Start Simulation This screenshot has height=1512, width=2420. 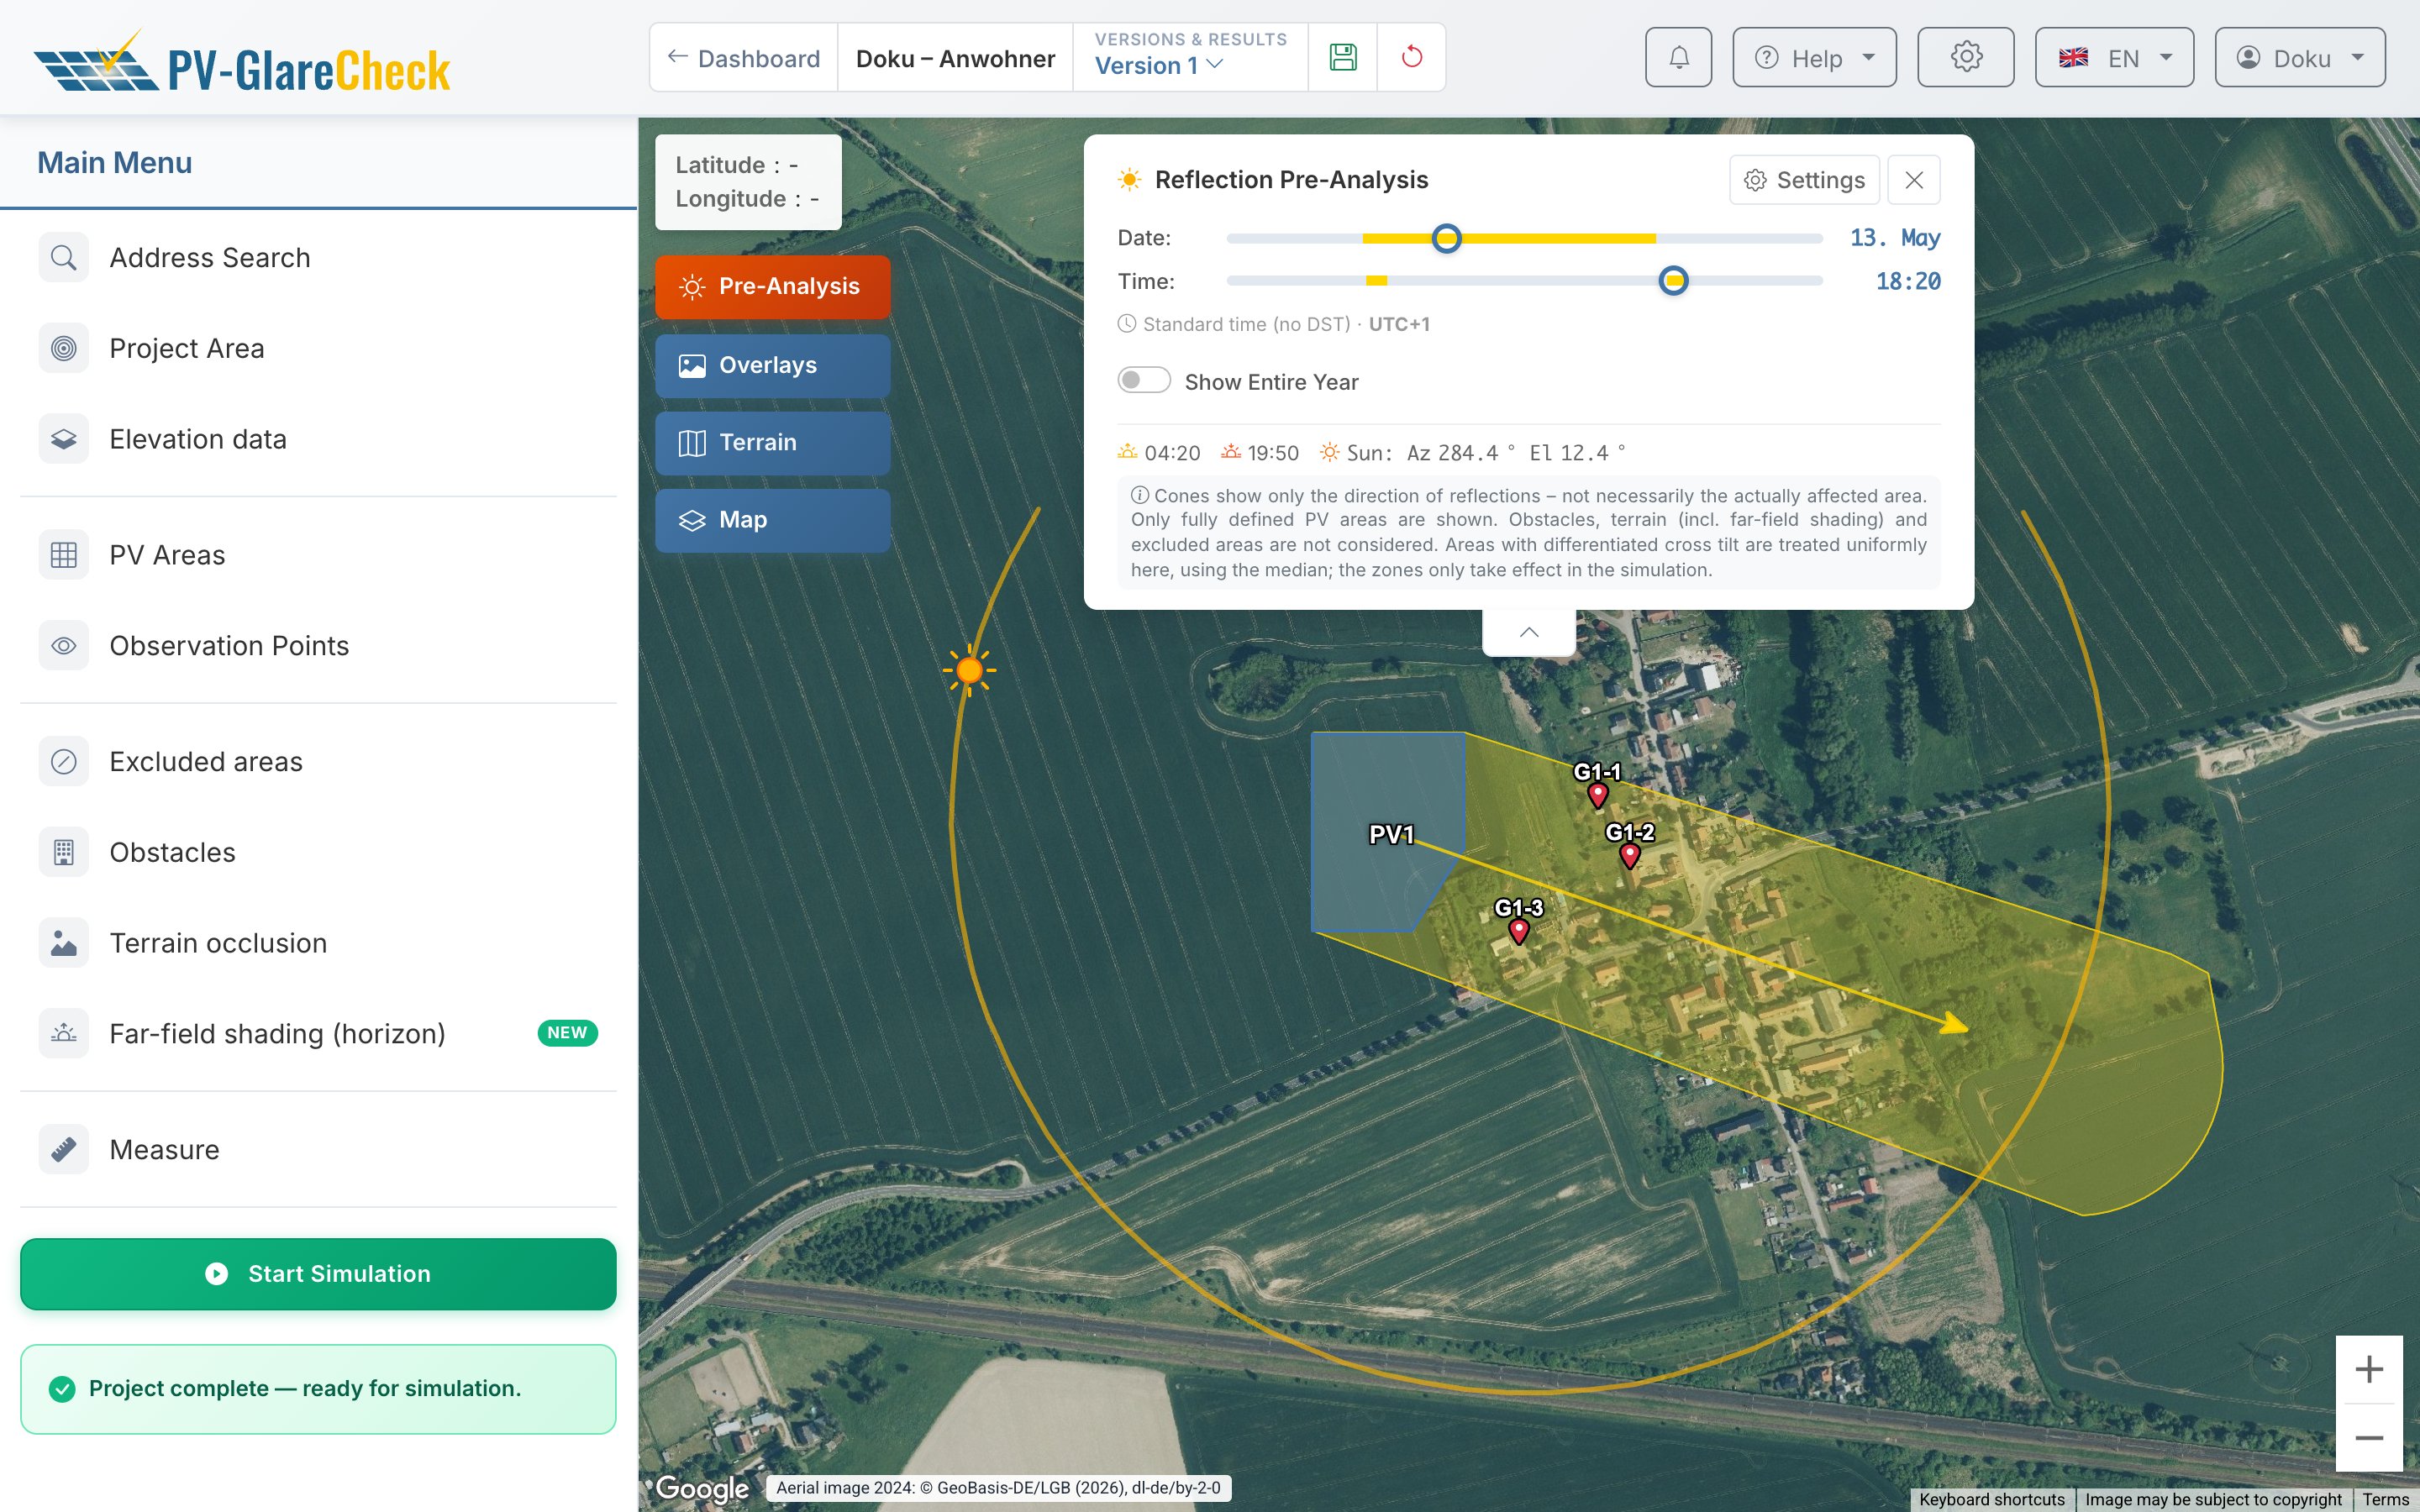318,1274
